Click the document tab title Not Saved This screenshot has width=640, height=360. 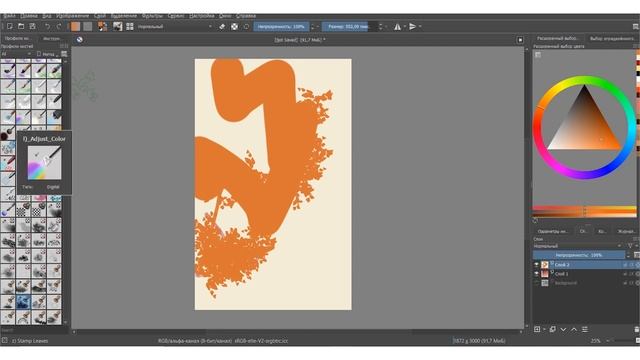pos(300,40)
